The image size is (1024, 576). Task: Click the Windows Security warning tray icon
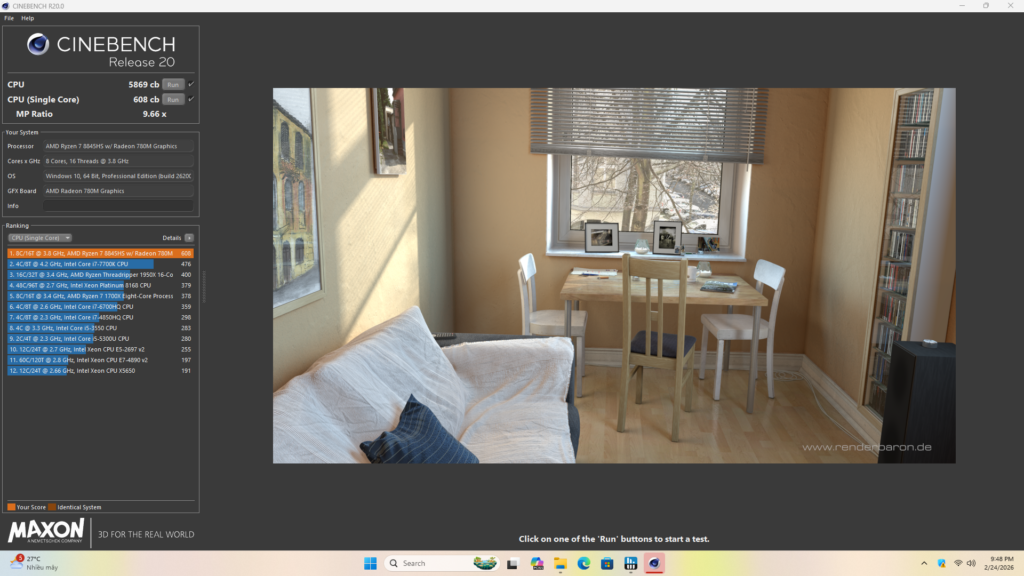941,563
